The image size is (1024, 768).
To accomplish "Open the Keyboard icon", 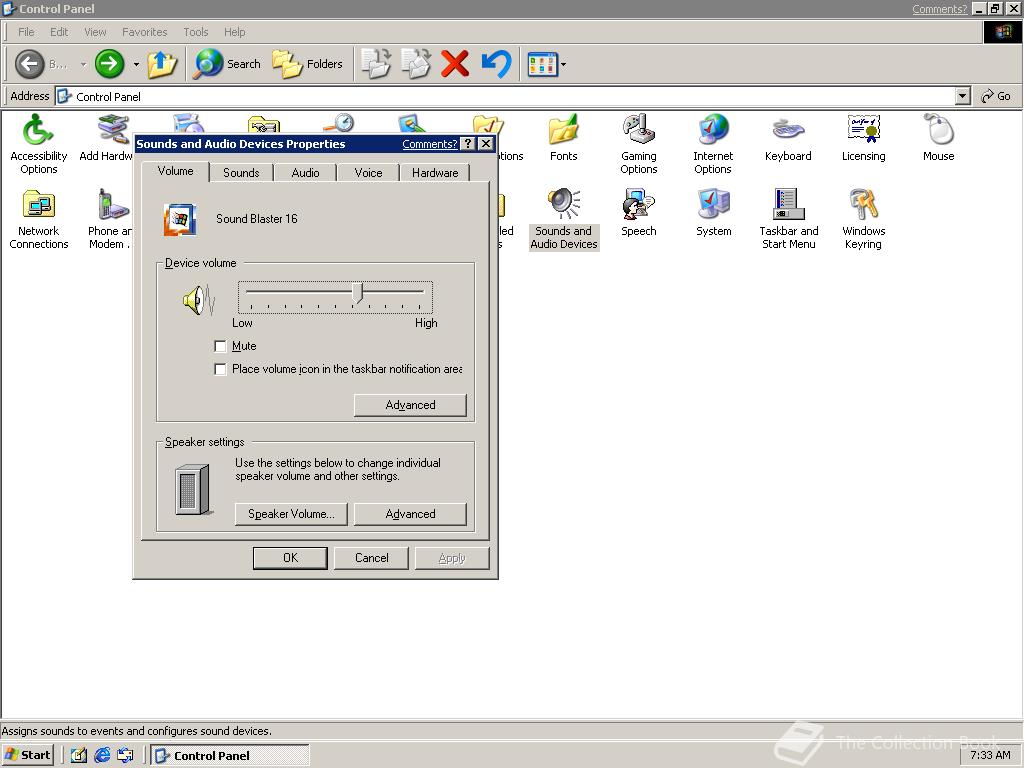I will pyautogui.click(x=788, y=137).
